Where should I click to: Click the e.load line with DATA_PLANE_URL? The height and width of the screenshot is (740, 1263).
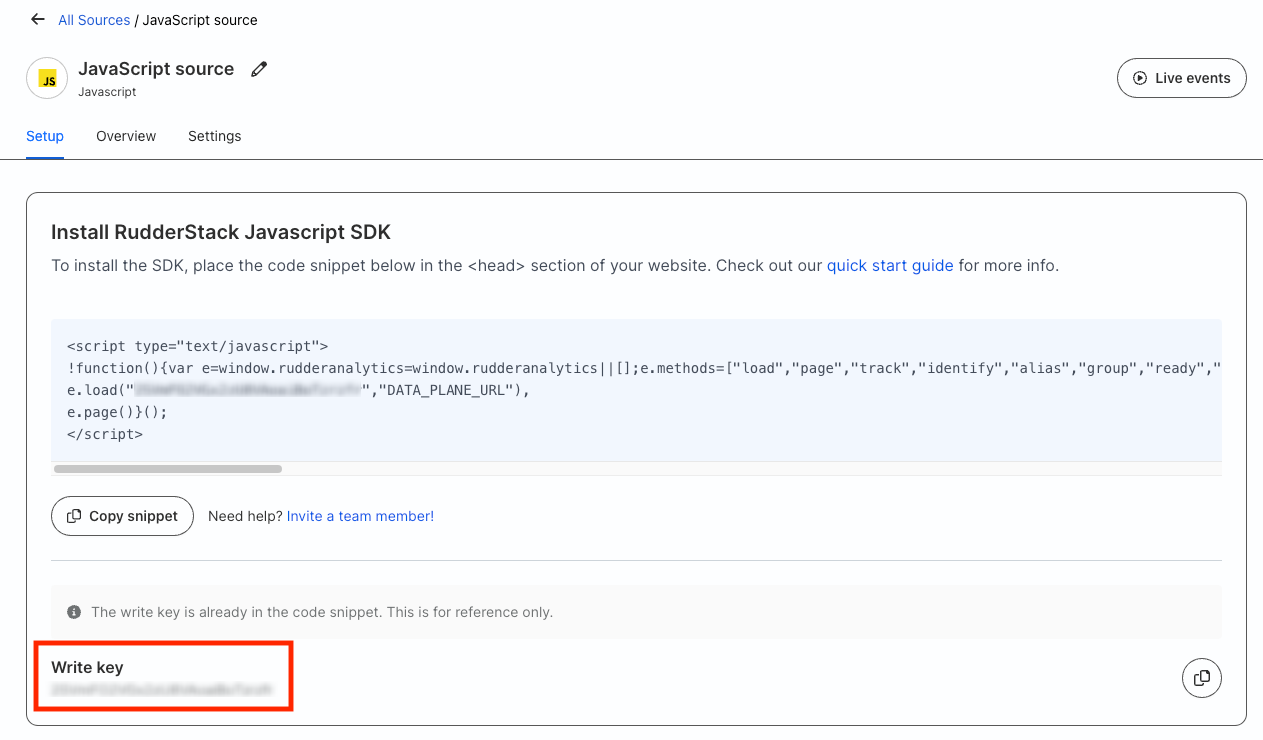[x=298, y=390]
